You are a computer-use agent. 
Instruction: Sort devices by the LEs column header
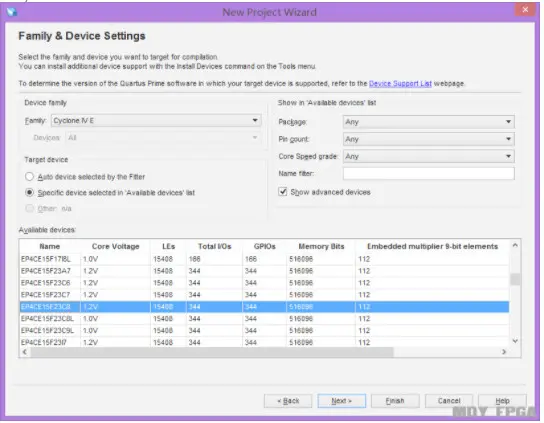pos(168,246)
